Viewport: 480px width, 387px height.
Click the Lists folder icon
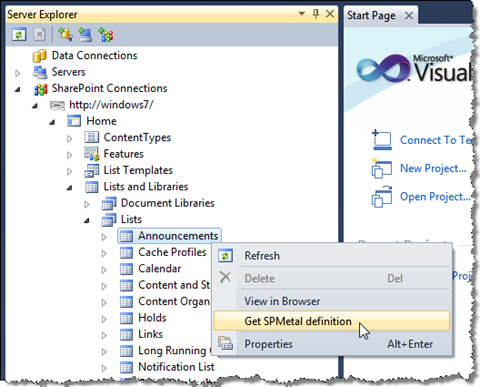pyautogui.click(x=109, y=220)
